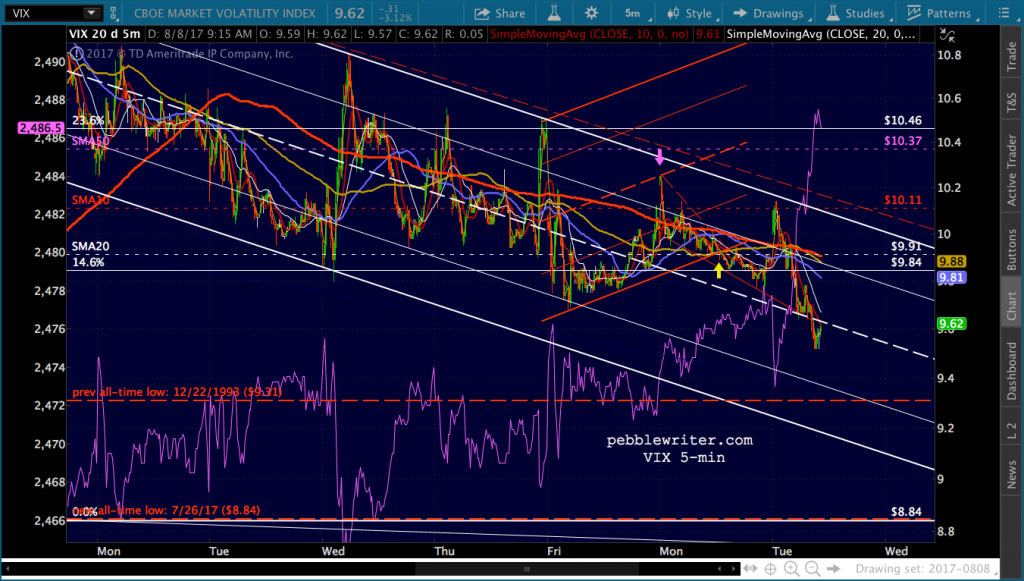The width and height of the screenshot is (1024, 581).
Task: Expand the Style menu
Action: point(689,13)
